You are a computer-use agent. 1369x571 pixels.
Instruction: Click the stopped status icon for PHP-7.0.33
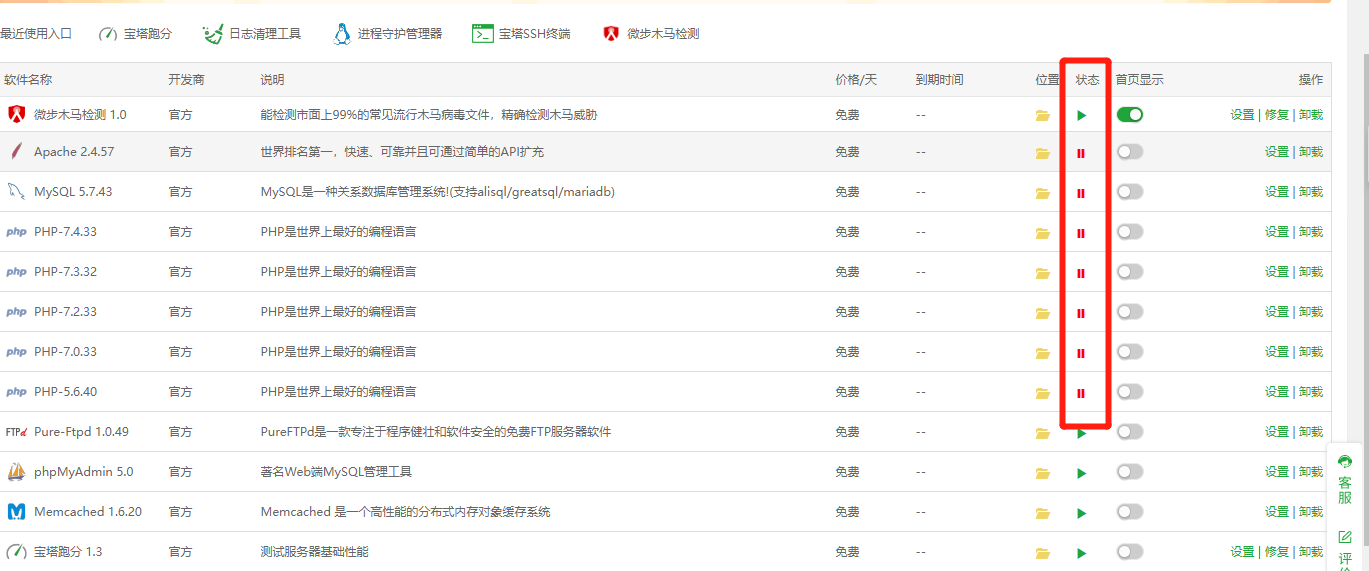[1081, 353]
